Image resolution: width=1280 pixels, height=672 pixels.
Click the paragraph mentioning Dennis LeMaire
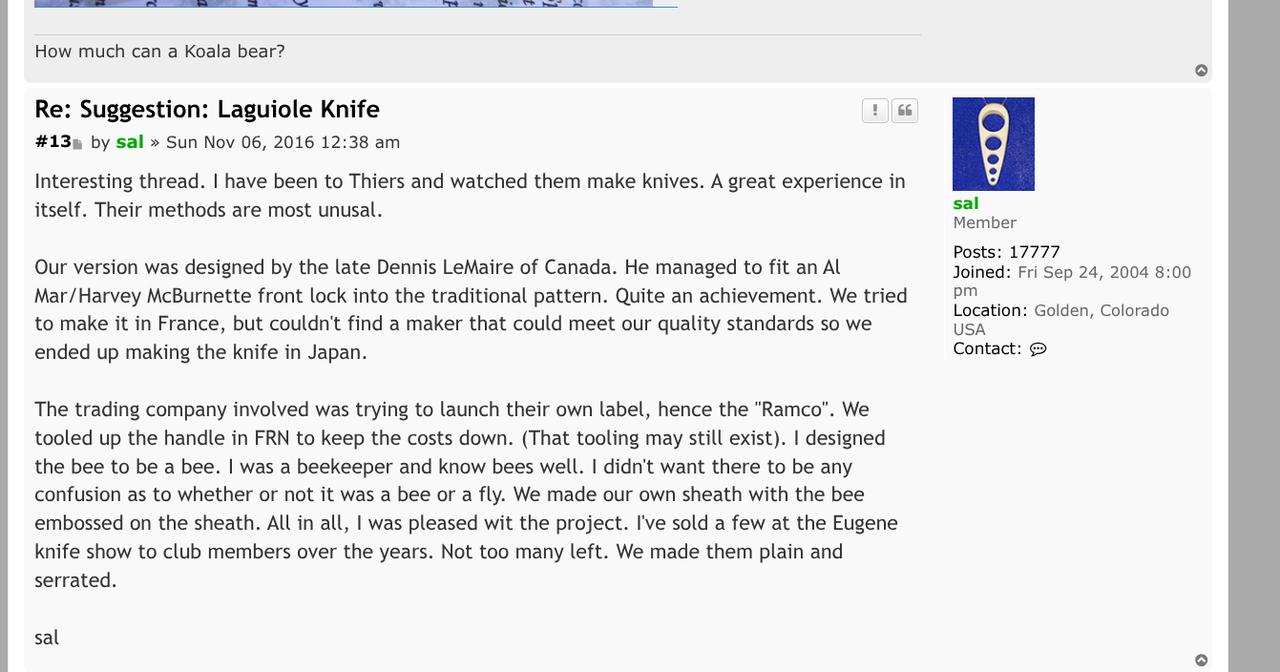(471, 310)
